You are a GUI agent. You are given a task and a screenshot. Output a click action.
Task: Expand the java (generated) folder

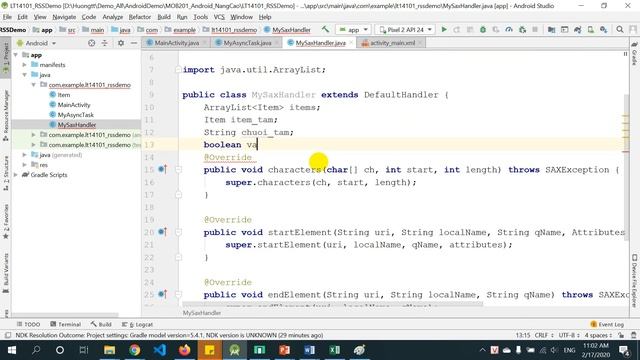tap(24, 155)
